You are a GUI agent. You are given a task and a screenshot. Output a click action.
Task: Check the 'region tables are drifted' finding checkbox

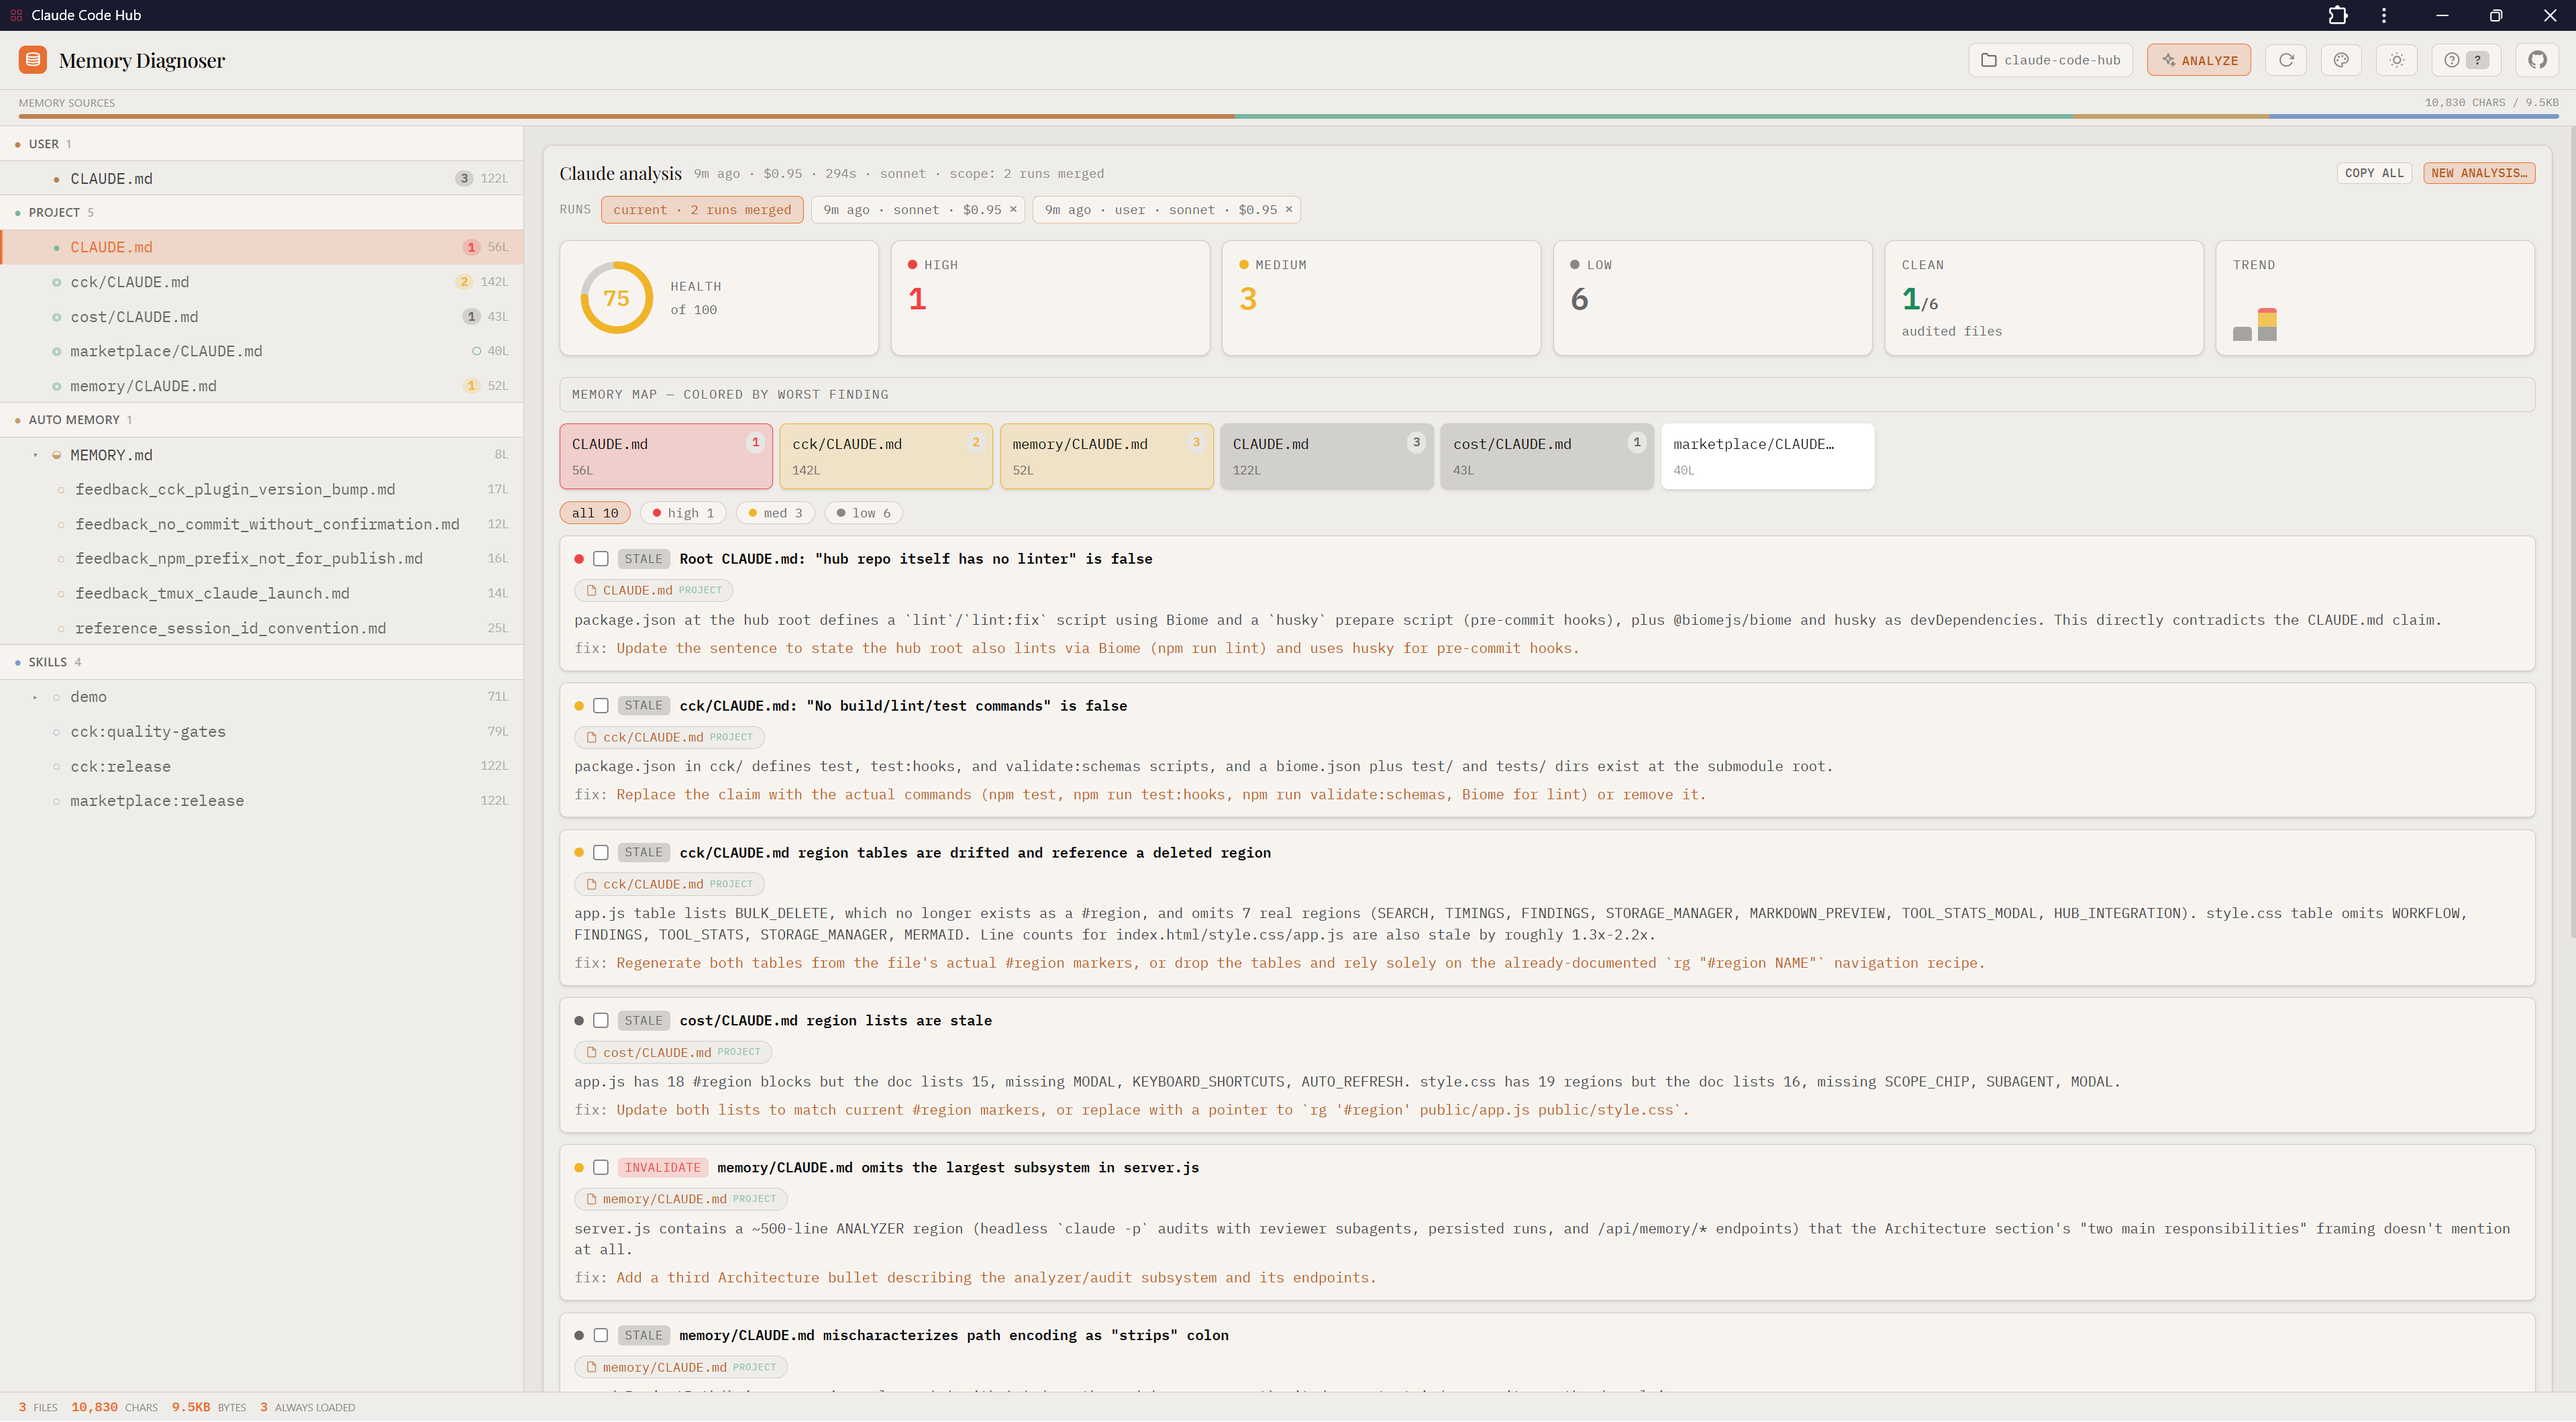tap(601, 853)
